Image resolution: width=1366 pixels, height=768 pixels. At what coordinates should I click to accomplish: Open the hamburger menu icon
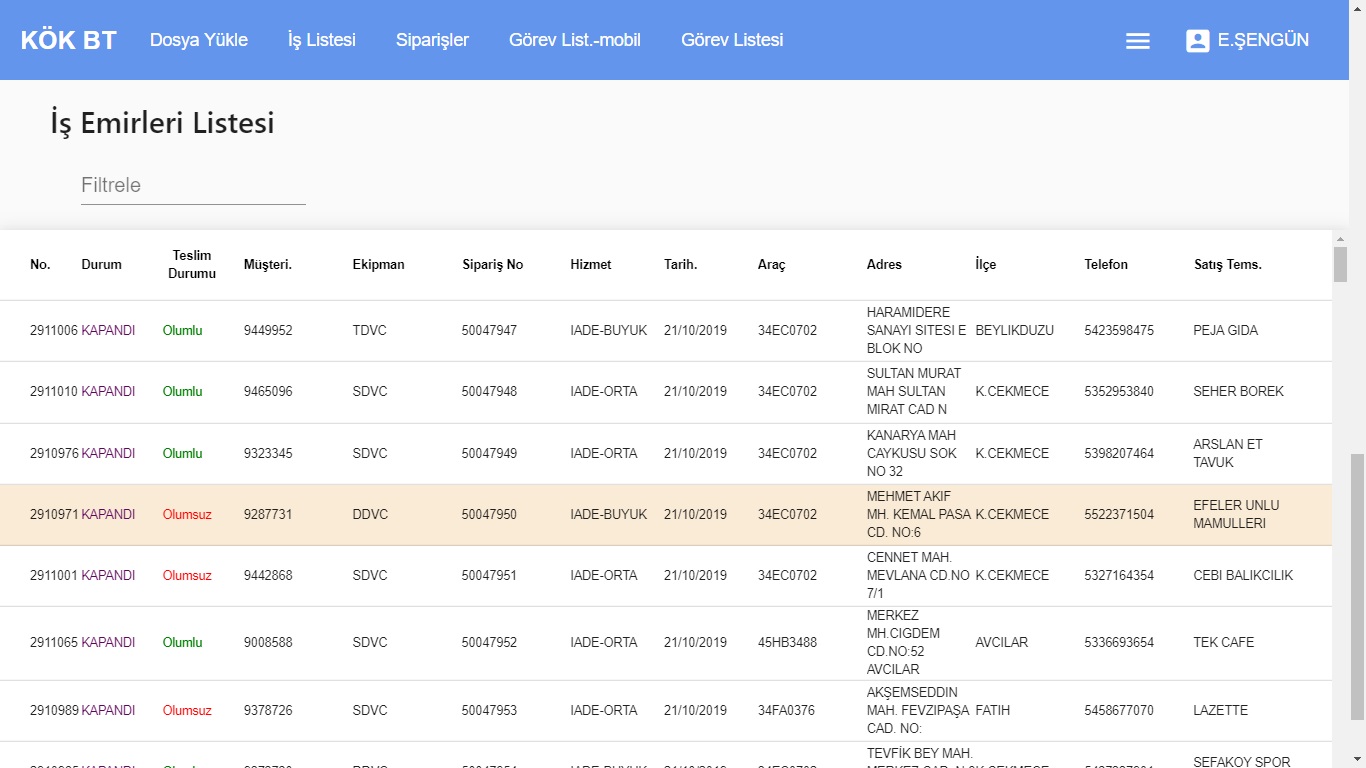(1137, 41)
